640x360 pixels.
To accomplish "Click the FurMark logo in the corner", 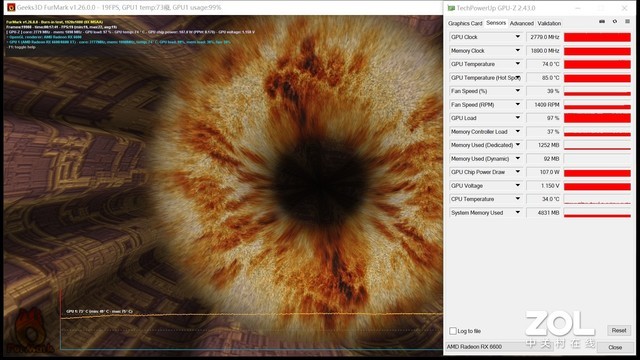I will click(29, 332).
